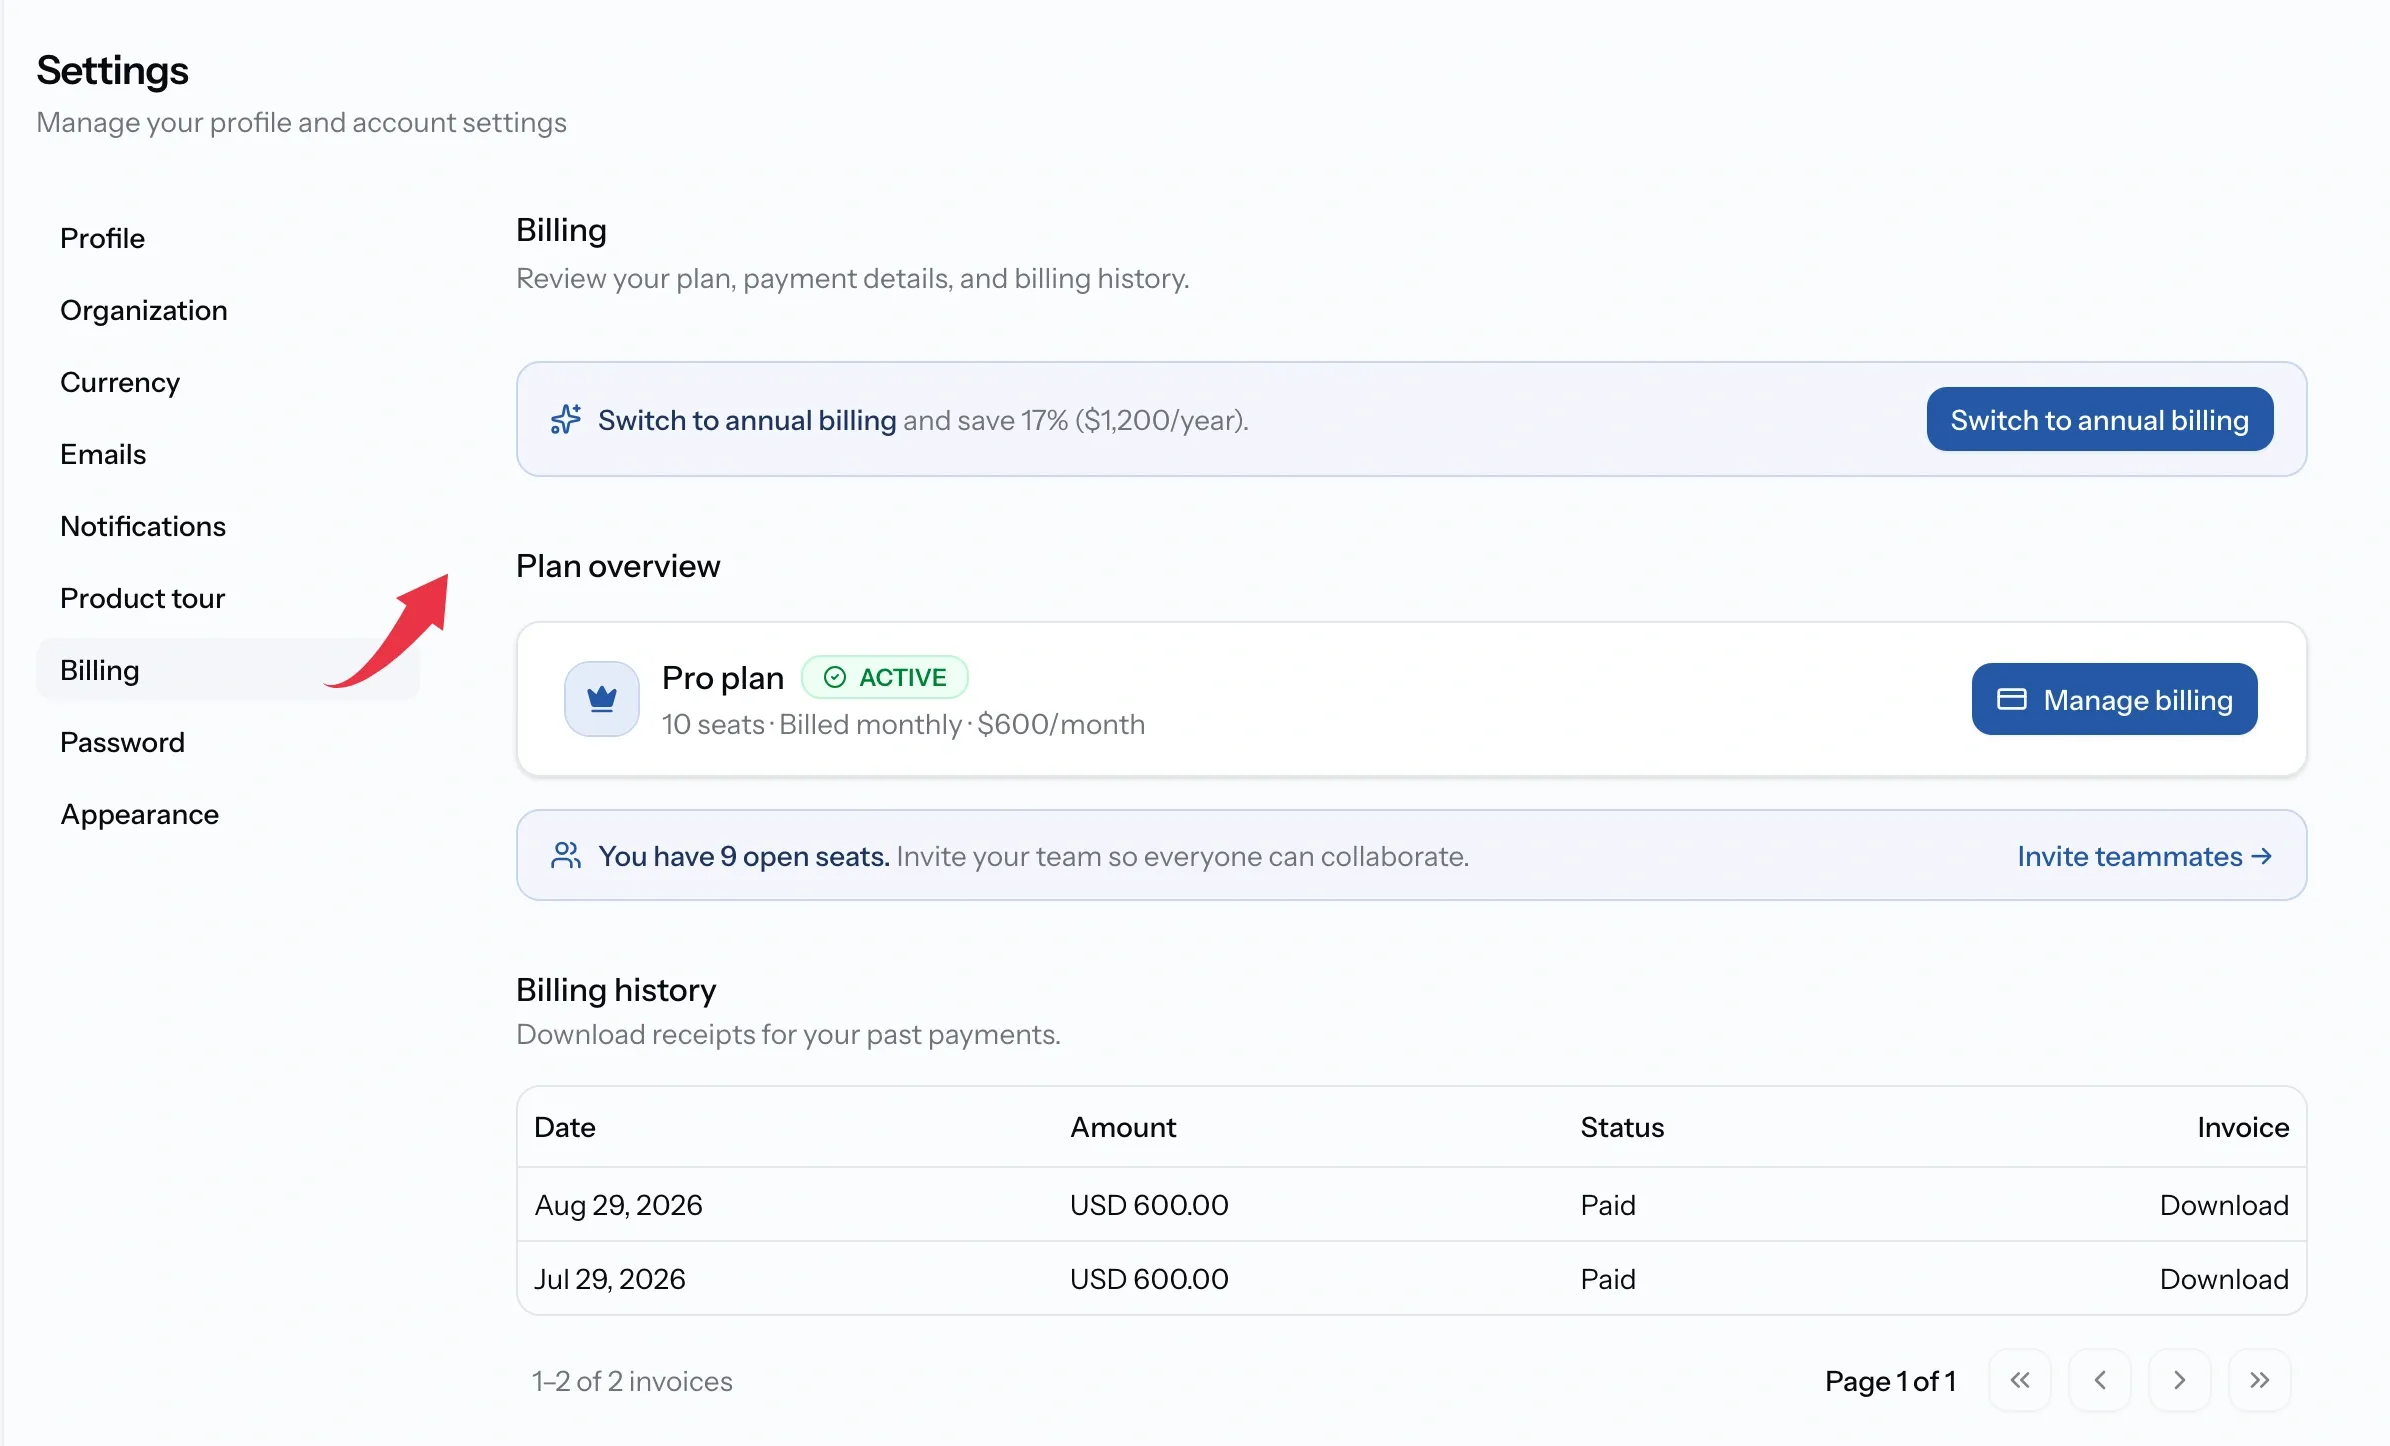The image size is (2390, 1446).
Task: Click the You have 9 open seats text
Action: coord(744,856)
